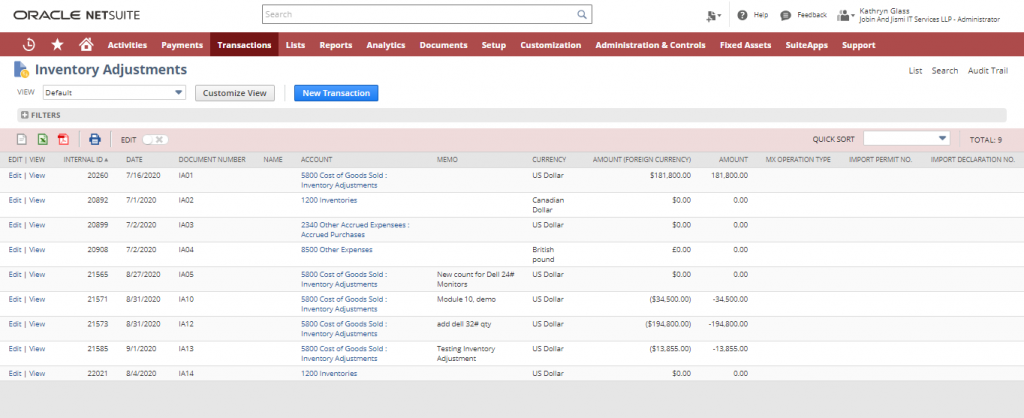
Task: Click the Customize View button
Action: 235,93
